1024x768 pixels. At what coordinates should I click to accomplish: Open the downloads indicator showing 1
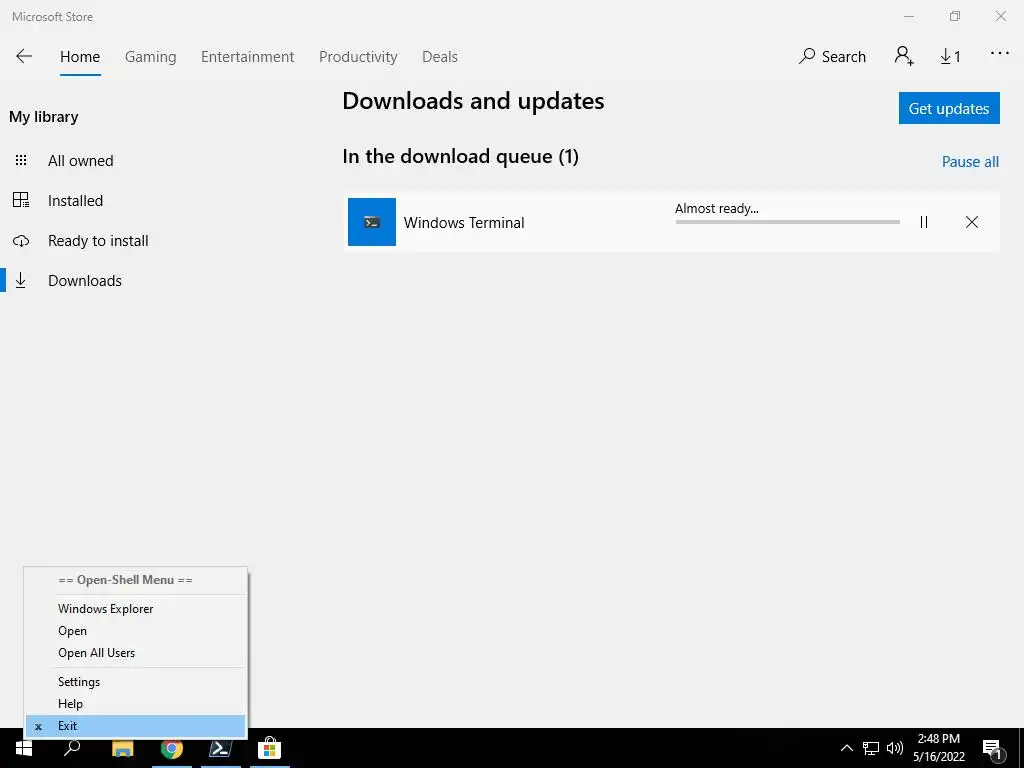coord(950,57)
